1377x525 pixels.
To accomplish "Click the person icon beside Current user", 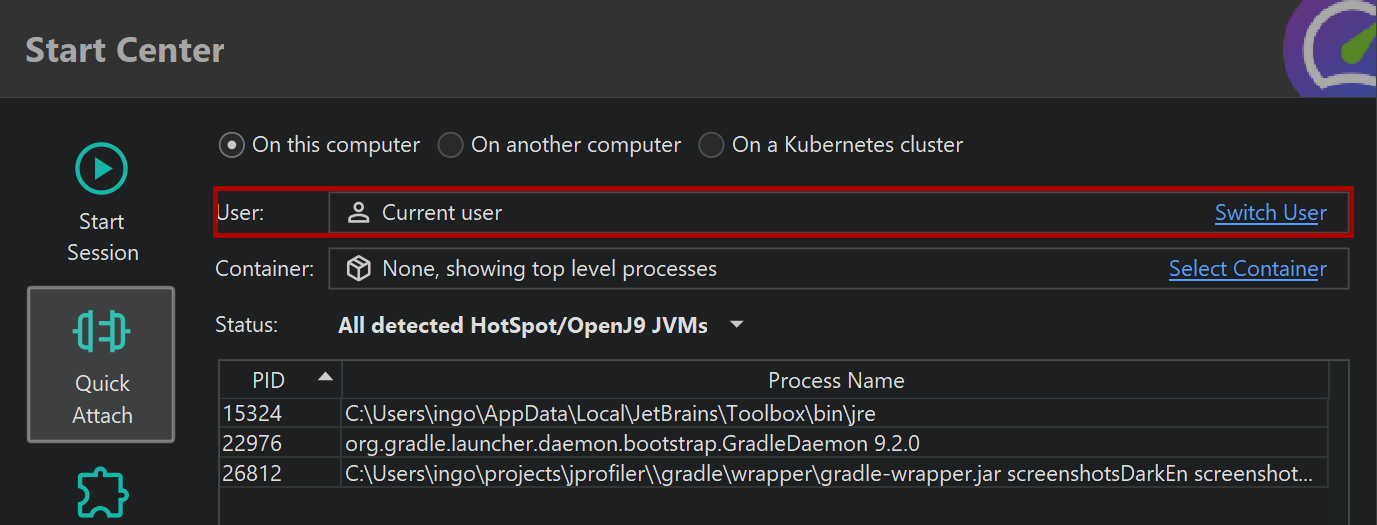I will [x=358, y=213].
